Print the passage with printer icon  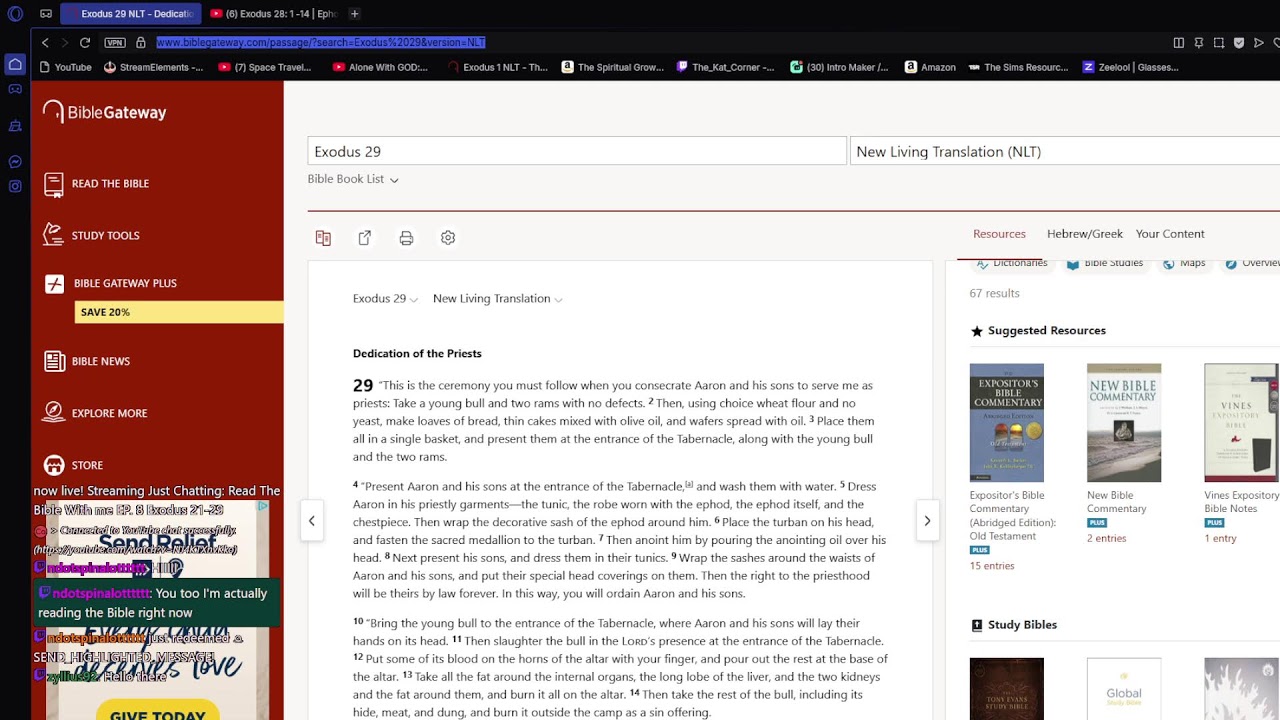click(406, 238)
